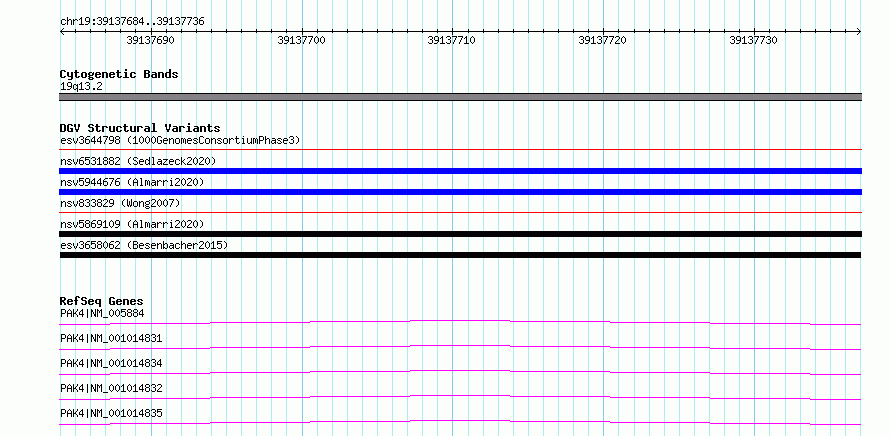Click the magenta line for PAK4|NM_001014832
This screenshot has width=890, height=436.
click(460, 397)
